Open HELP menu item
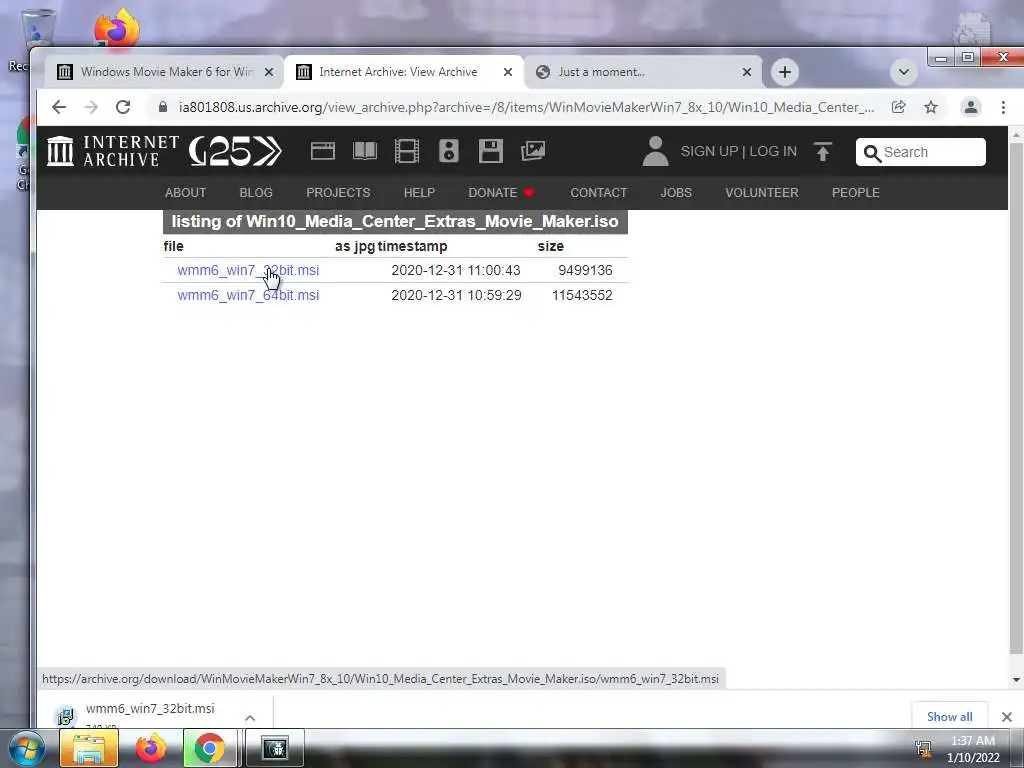This screenshot has width=1024, height=768. [419, 193]
